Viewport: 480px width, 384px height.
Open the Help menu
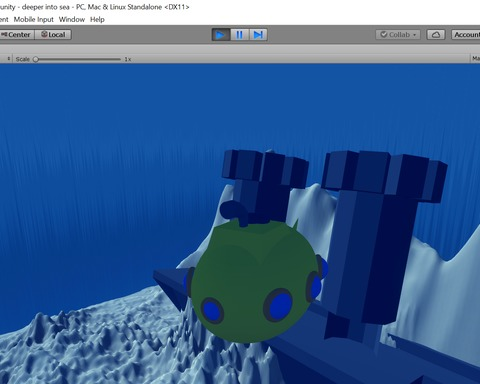(97, 19)
